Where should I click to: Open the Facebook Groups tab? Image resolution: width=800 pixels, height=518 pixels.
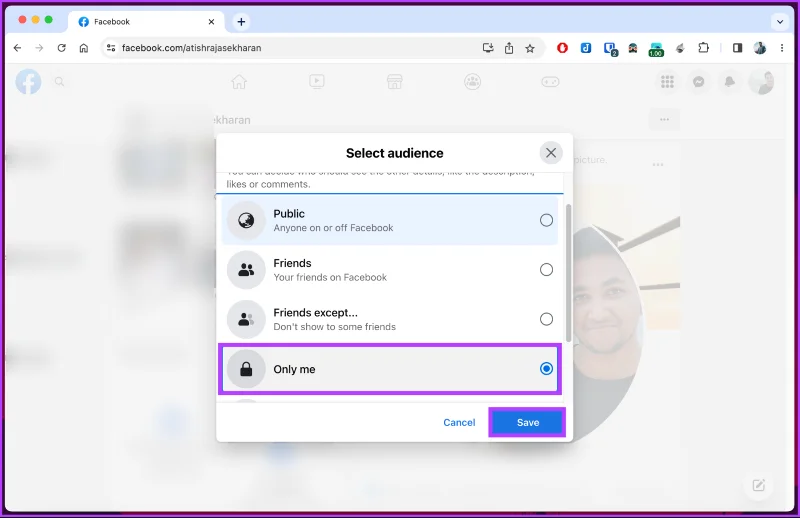coord(472,82)
